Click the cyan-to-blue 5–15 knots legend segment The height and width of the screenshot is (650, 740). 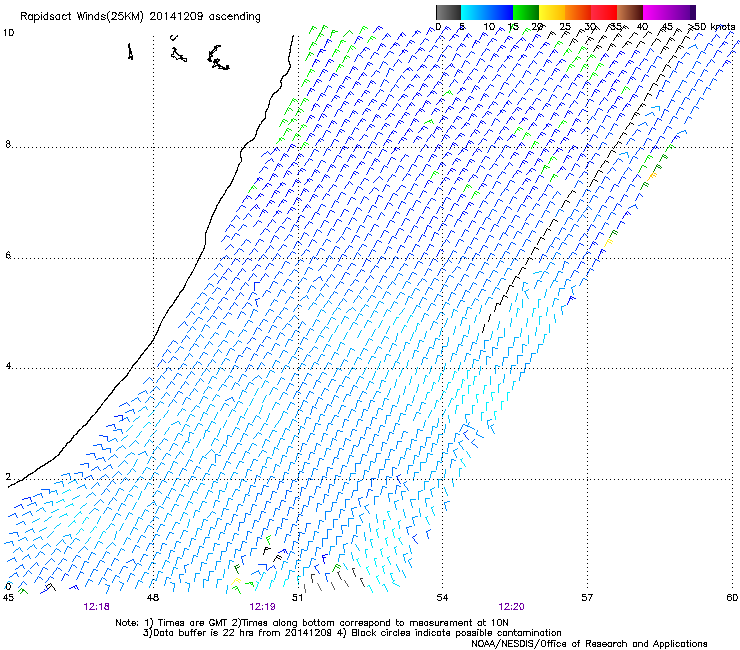[x=487, y=12]
